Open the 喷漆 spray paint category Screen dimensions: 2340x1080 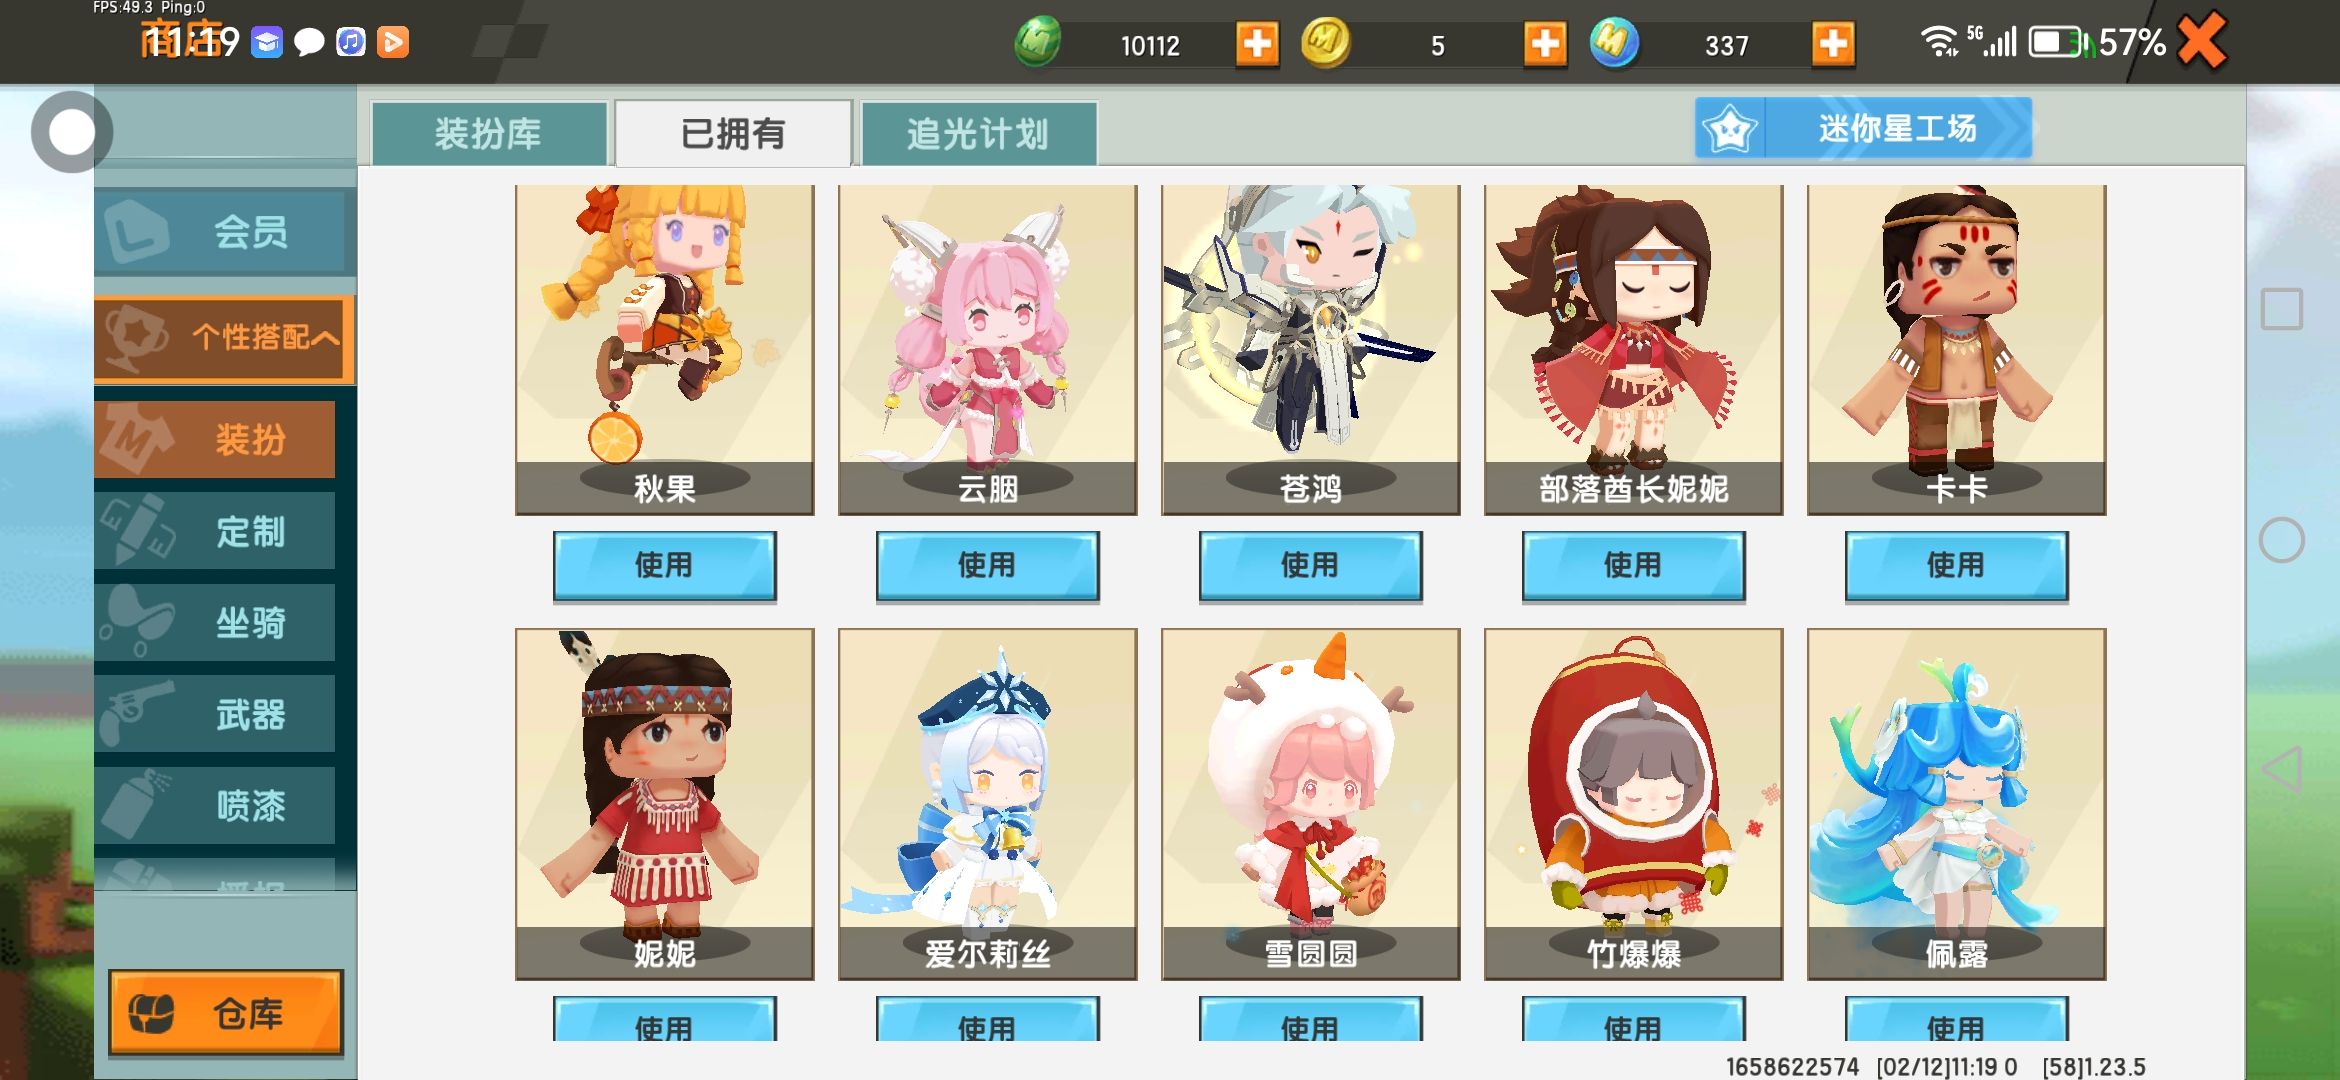[215, 806]
